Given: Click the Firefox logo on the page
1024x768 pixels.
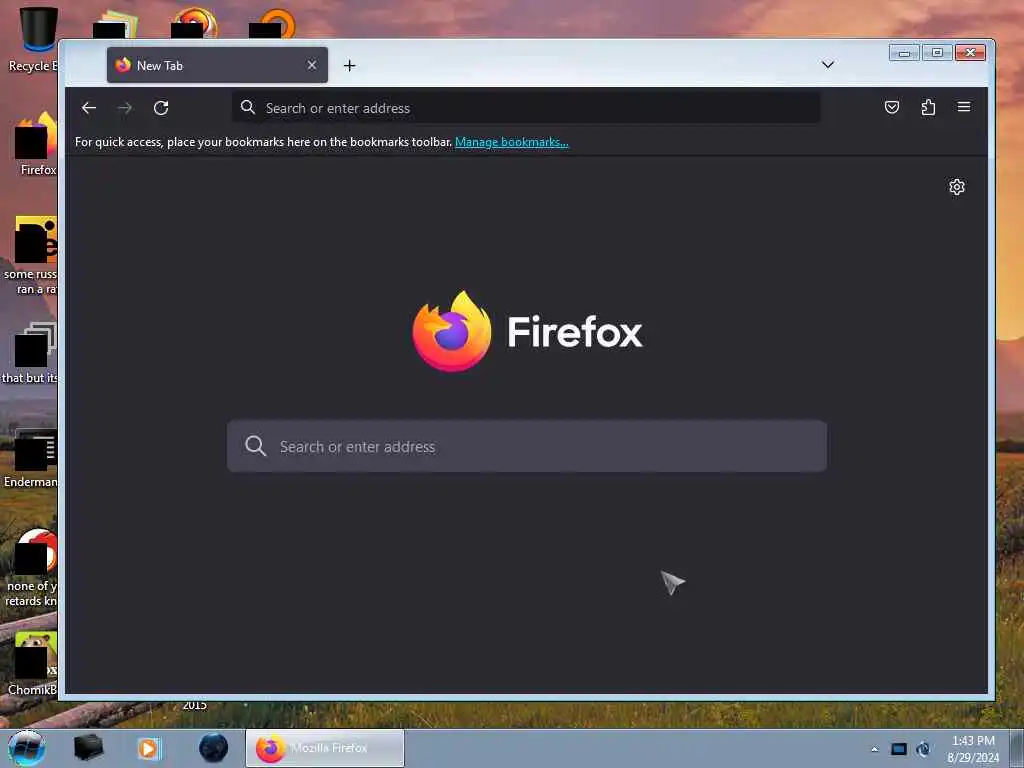Looking at the screenshot, I should click(452, 331).
